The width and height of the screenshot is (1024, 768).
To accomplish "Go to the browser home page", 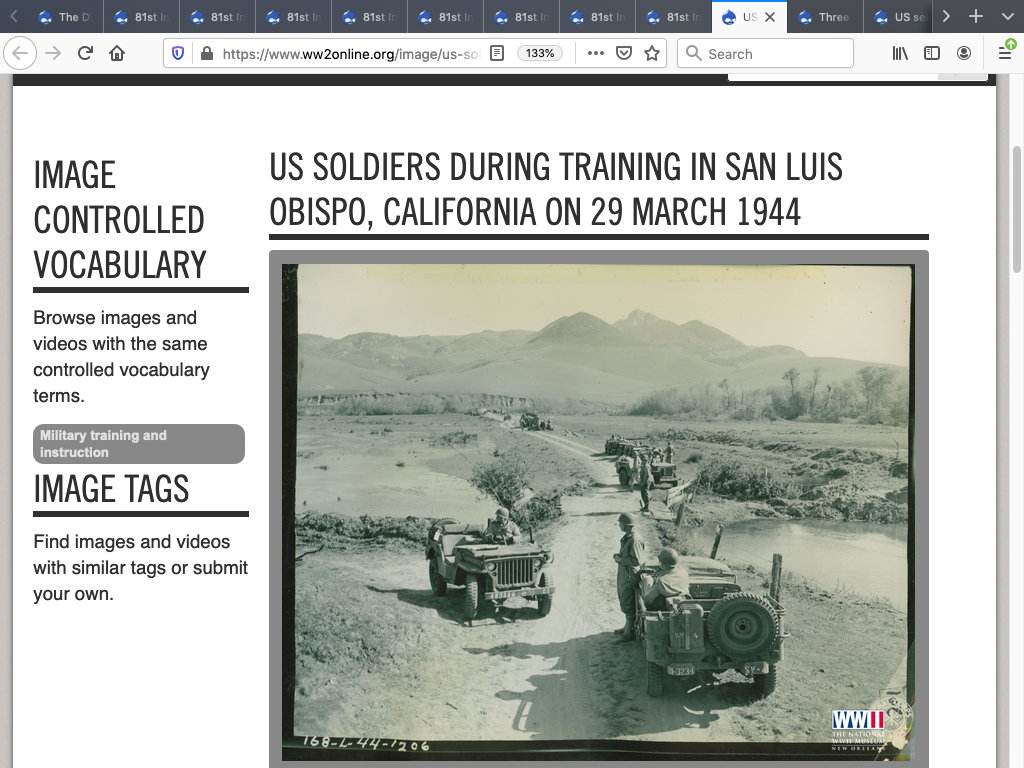I will coord(117,54).
